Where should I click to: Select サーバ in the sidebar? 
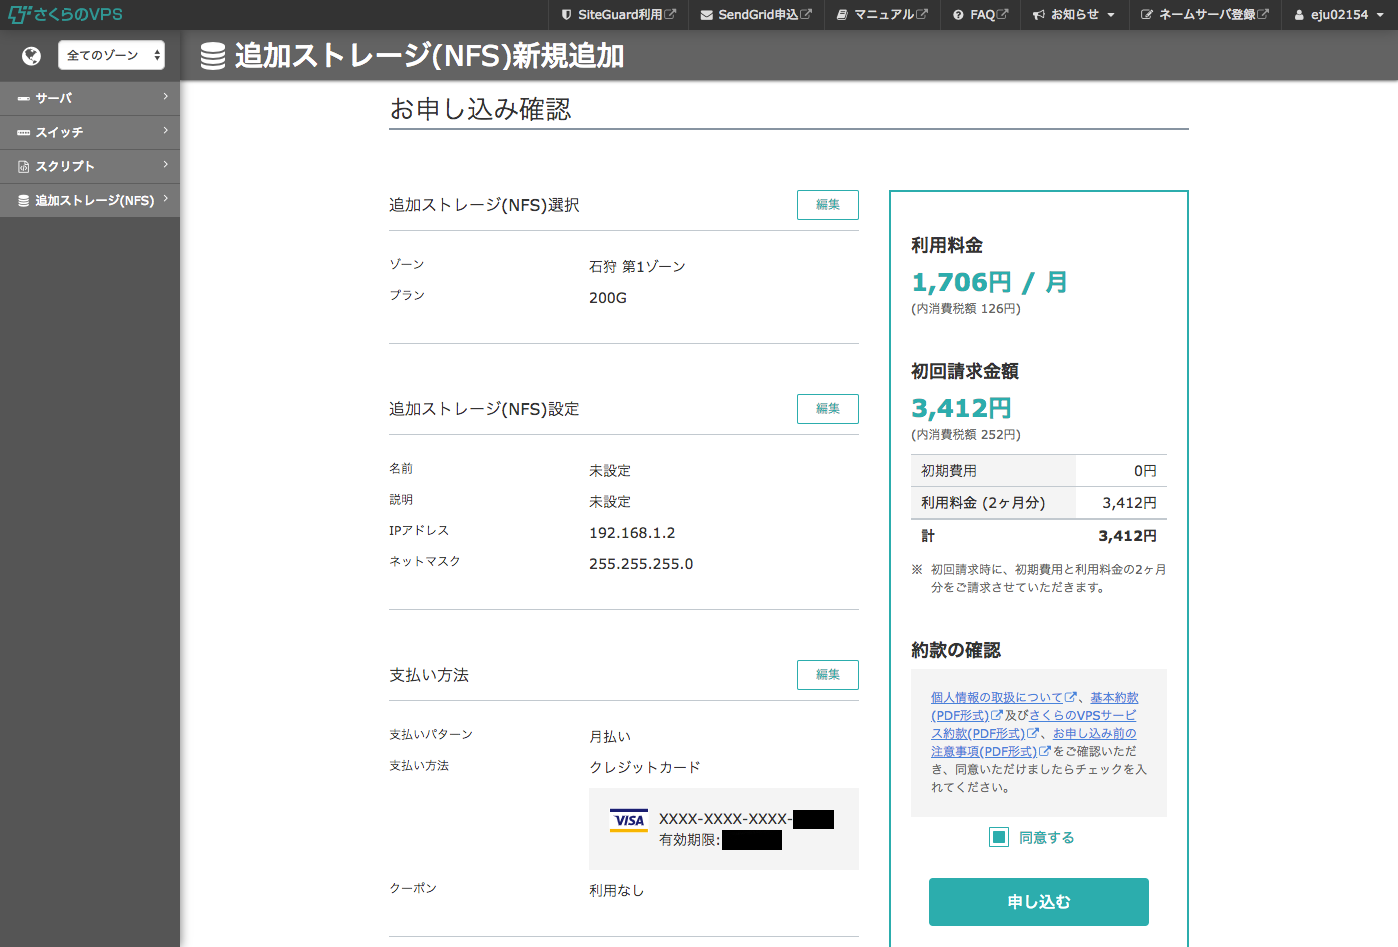point(90,98)
